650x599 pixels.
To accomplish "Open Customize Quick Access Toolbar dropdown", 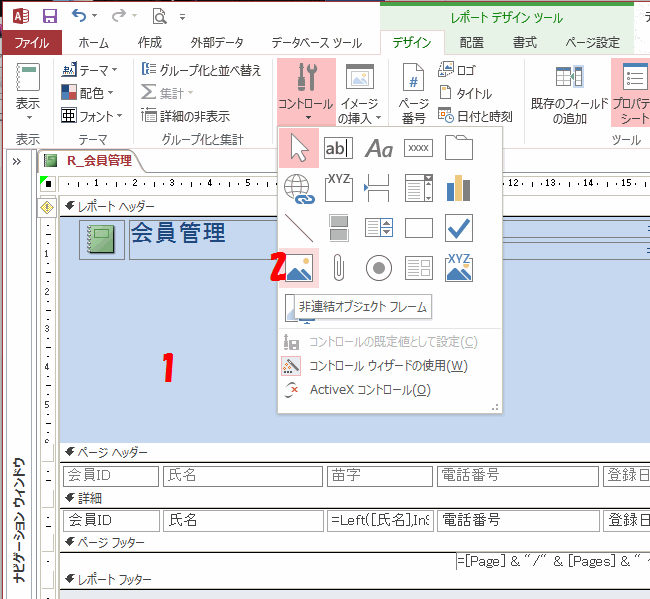I will (182, 17).
